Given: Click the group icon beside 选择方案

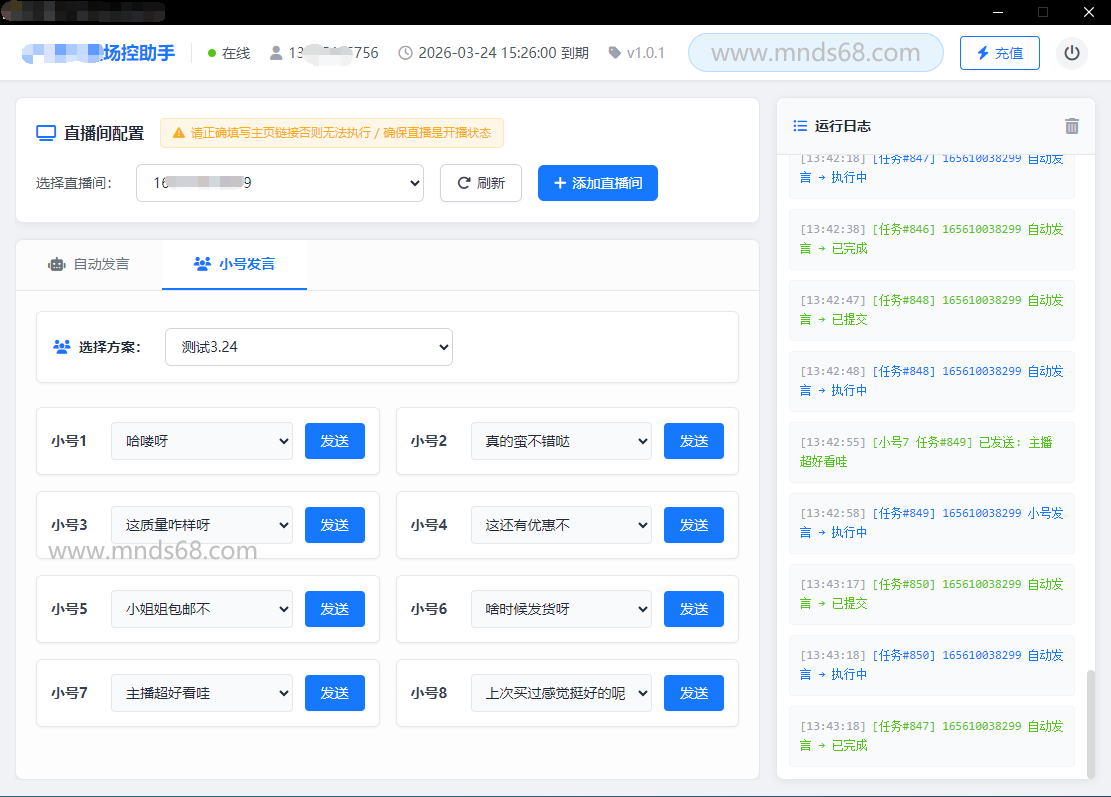Looking at the screenshot, I should click(62, 347).
